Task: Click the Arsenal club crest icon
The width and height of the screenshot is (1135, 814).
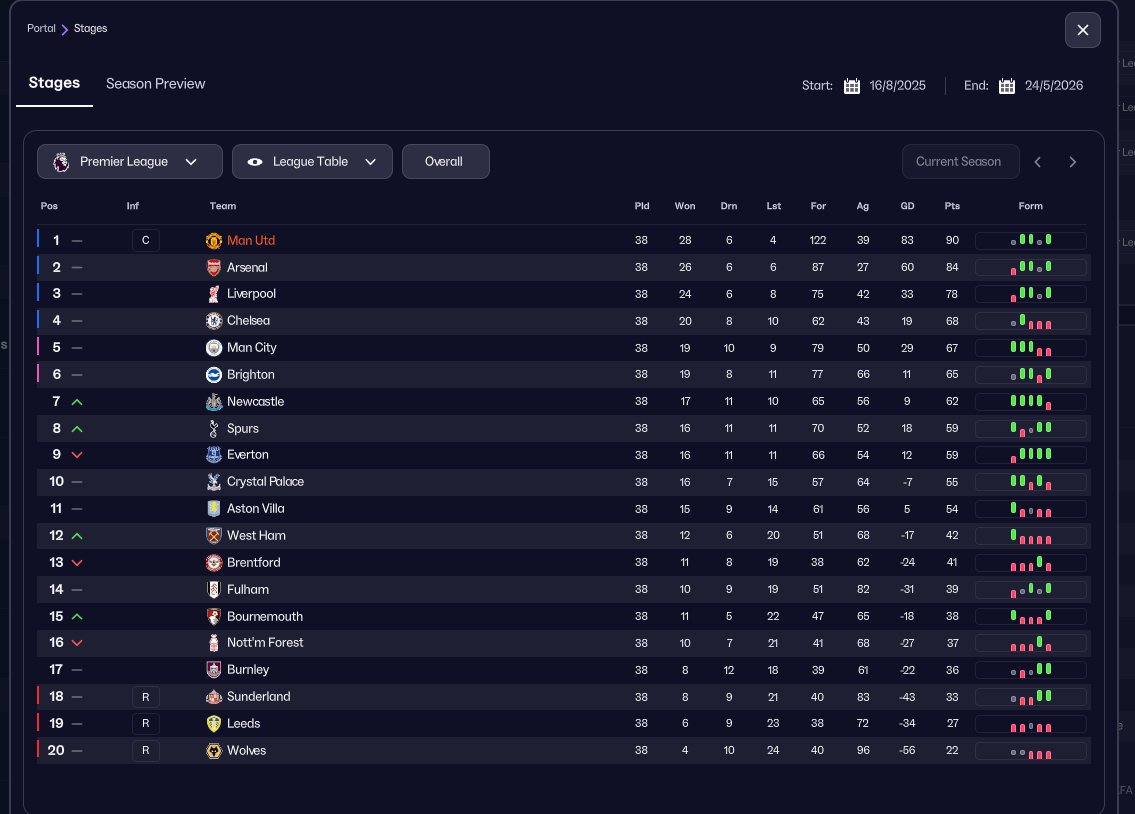Action: (214, 267)
